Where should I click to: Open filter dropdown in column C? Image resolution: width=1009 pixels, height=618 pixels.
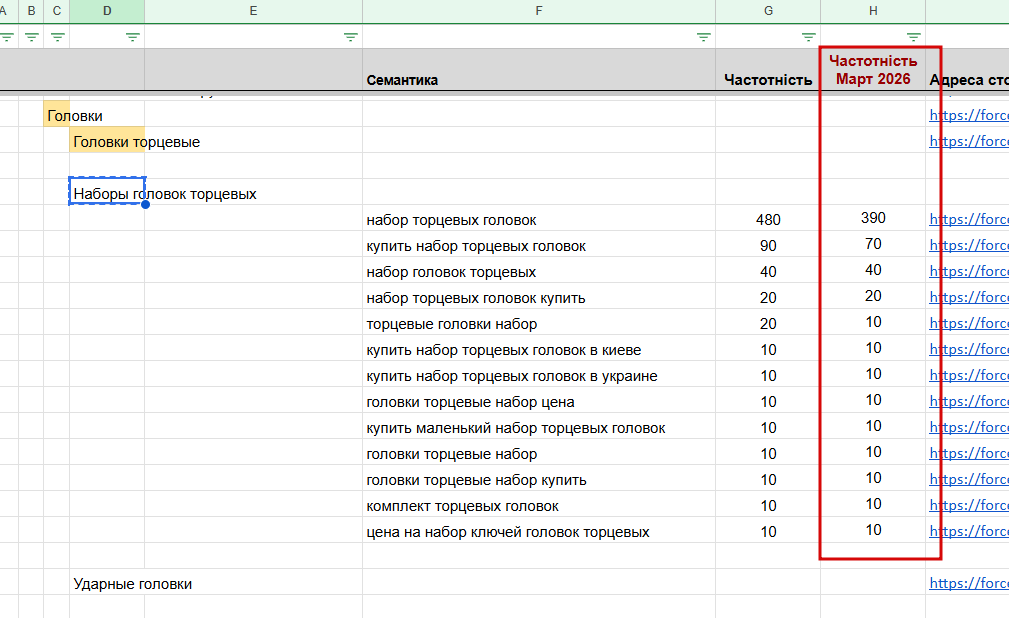click(57, 37)
